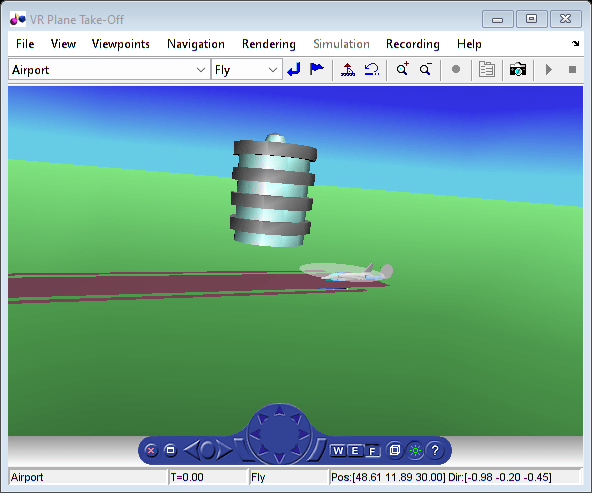This screenshot has height=493, width=592.
Task: Switch to Fly mode with F button
Action: (x=372, y=451)
